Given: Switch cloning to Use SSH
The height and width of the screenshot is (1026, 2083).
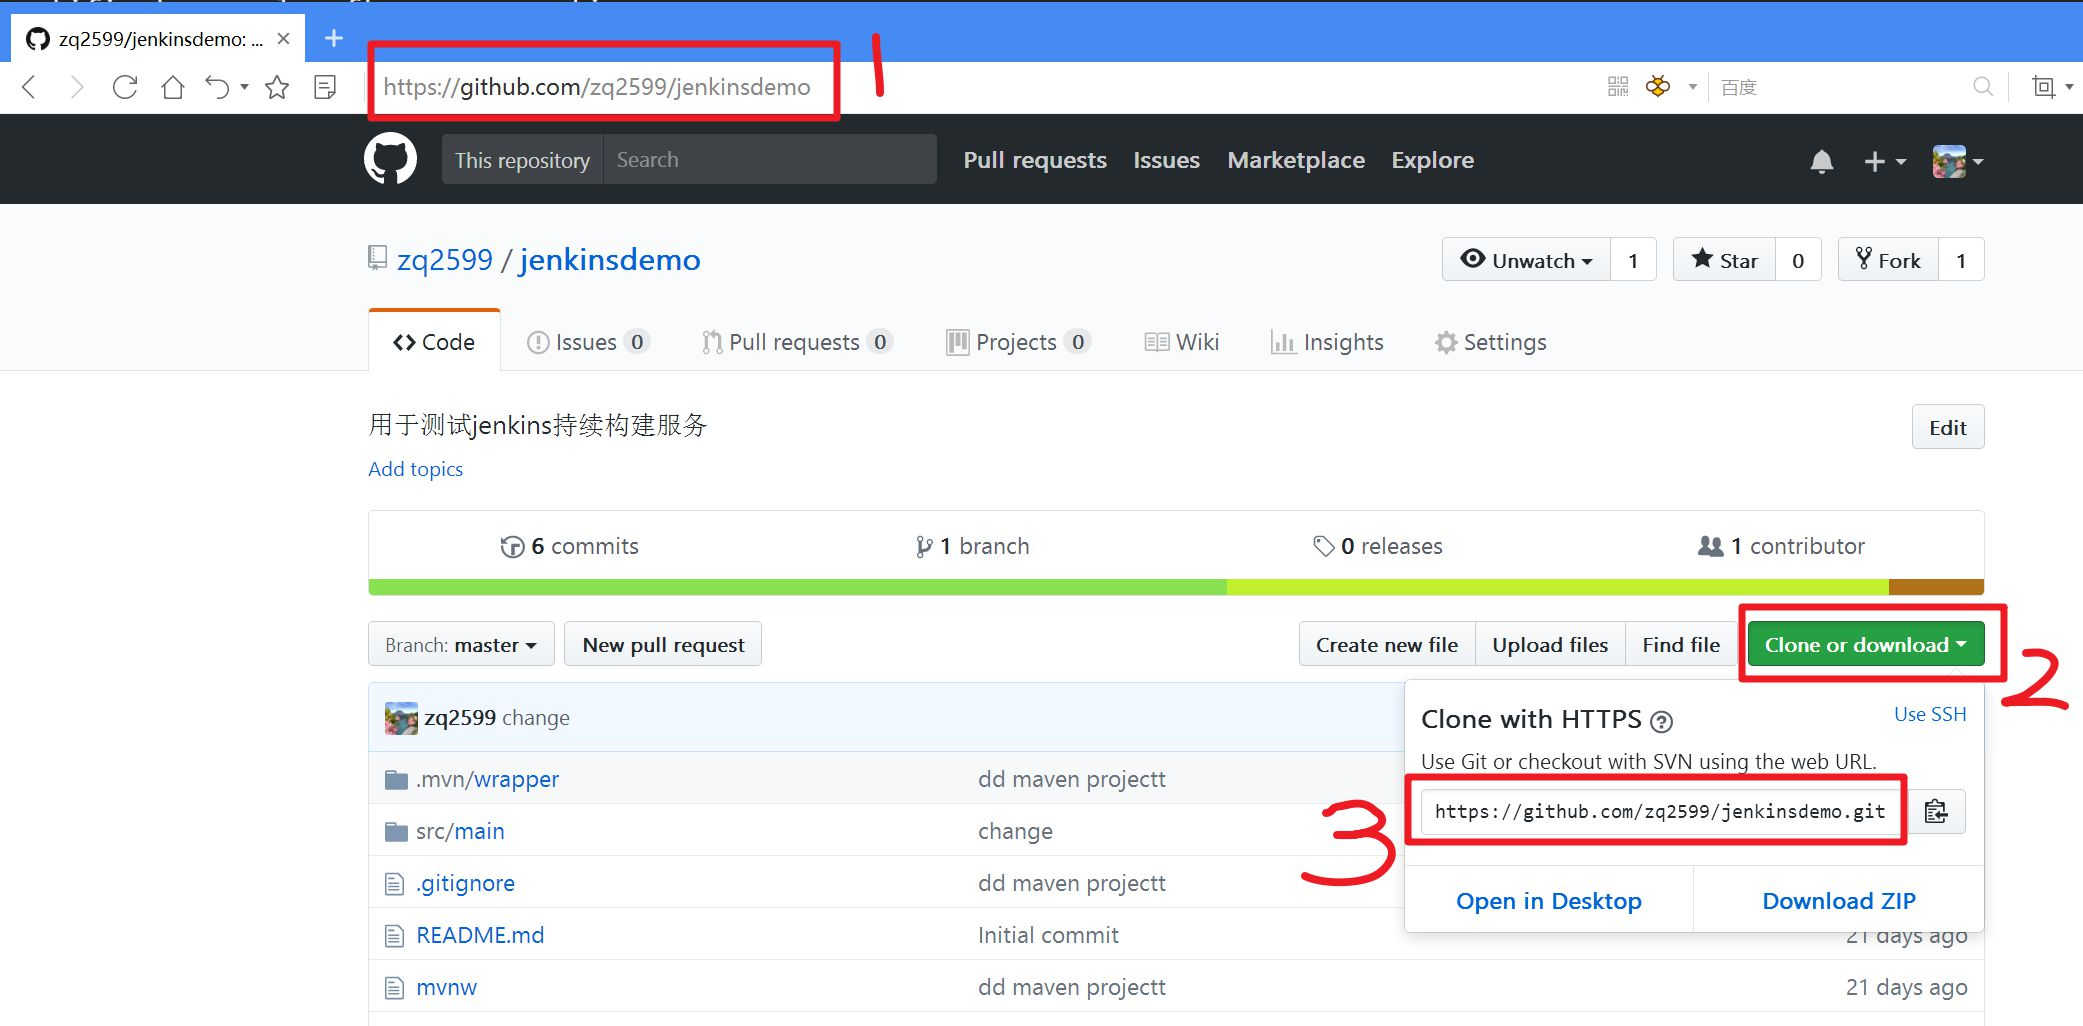Looking at the screenshot, I should click(x=1930, y=714).
